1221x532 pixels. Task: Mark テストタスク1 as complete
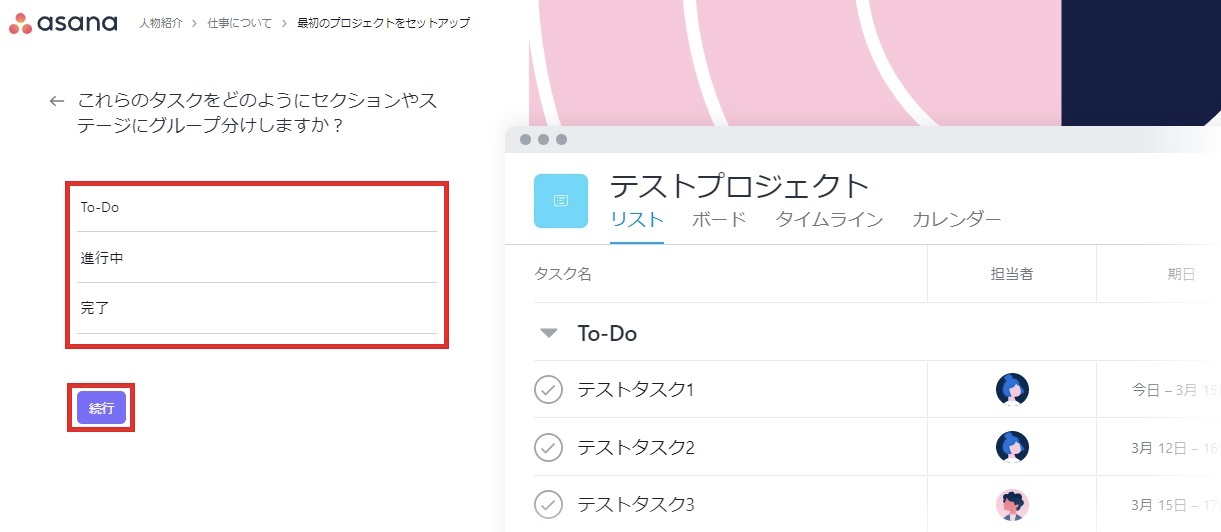tap(548, 389)
